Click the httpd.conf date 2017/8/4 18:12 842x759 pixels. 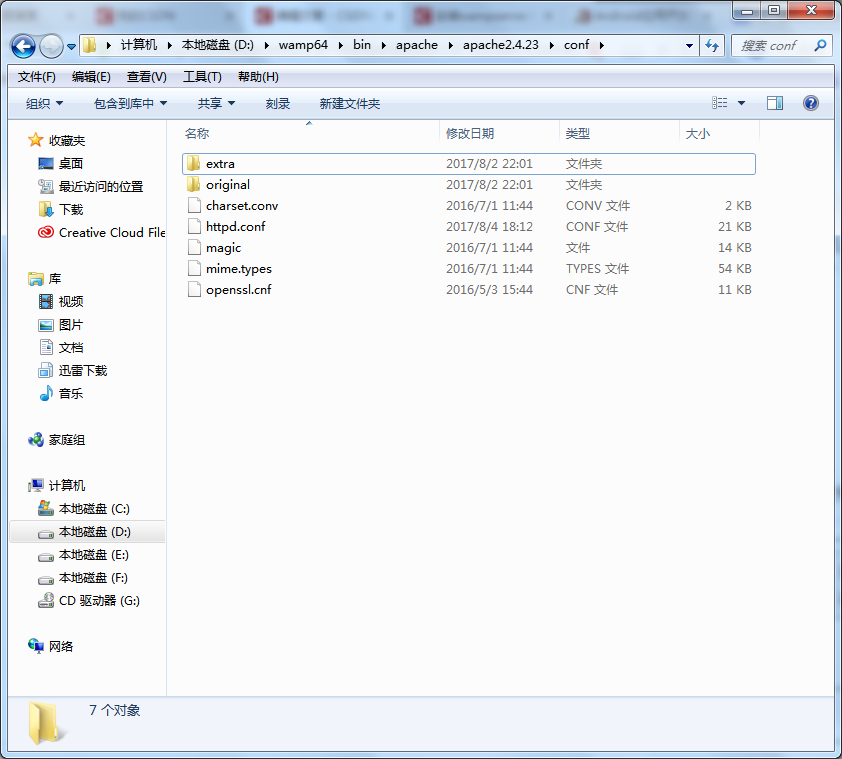(x=489, y=227)
